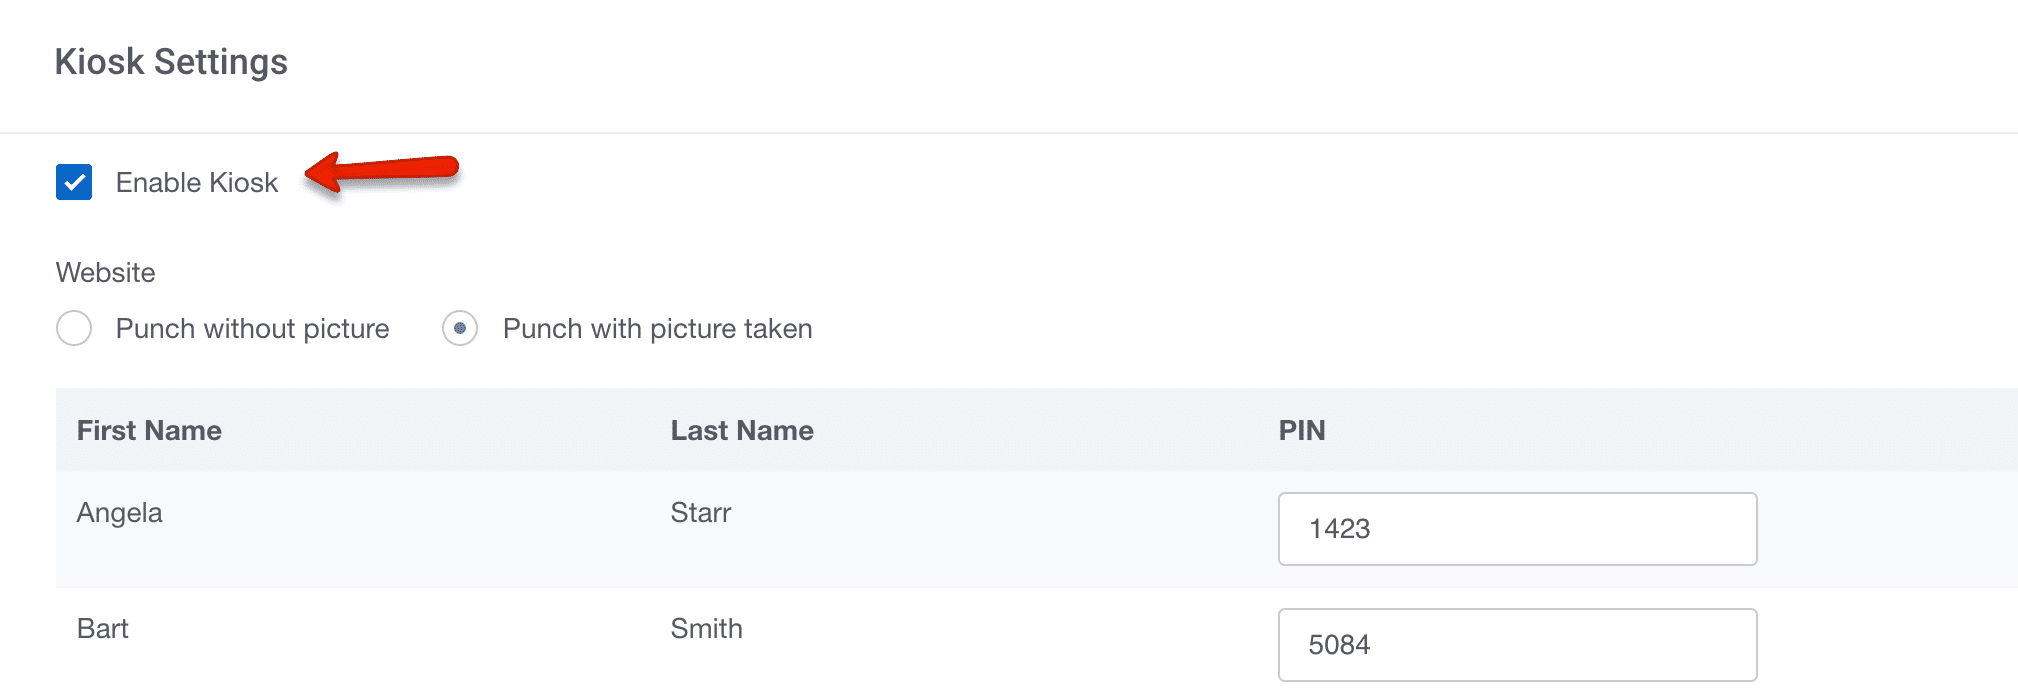This screenshot has height=692, width=2018.
Task: Click the Angela first name cell
Action: (119, 513)
